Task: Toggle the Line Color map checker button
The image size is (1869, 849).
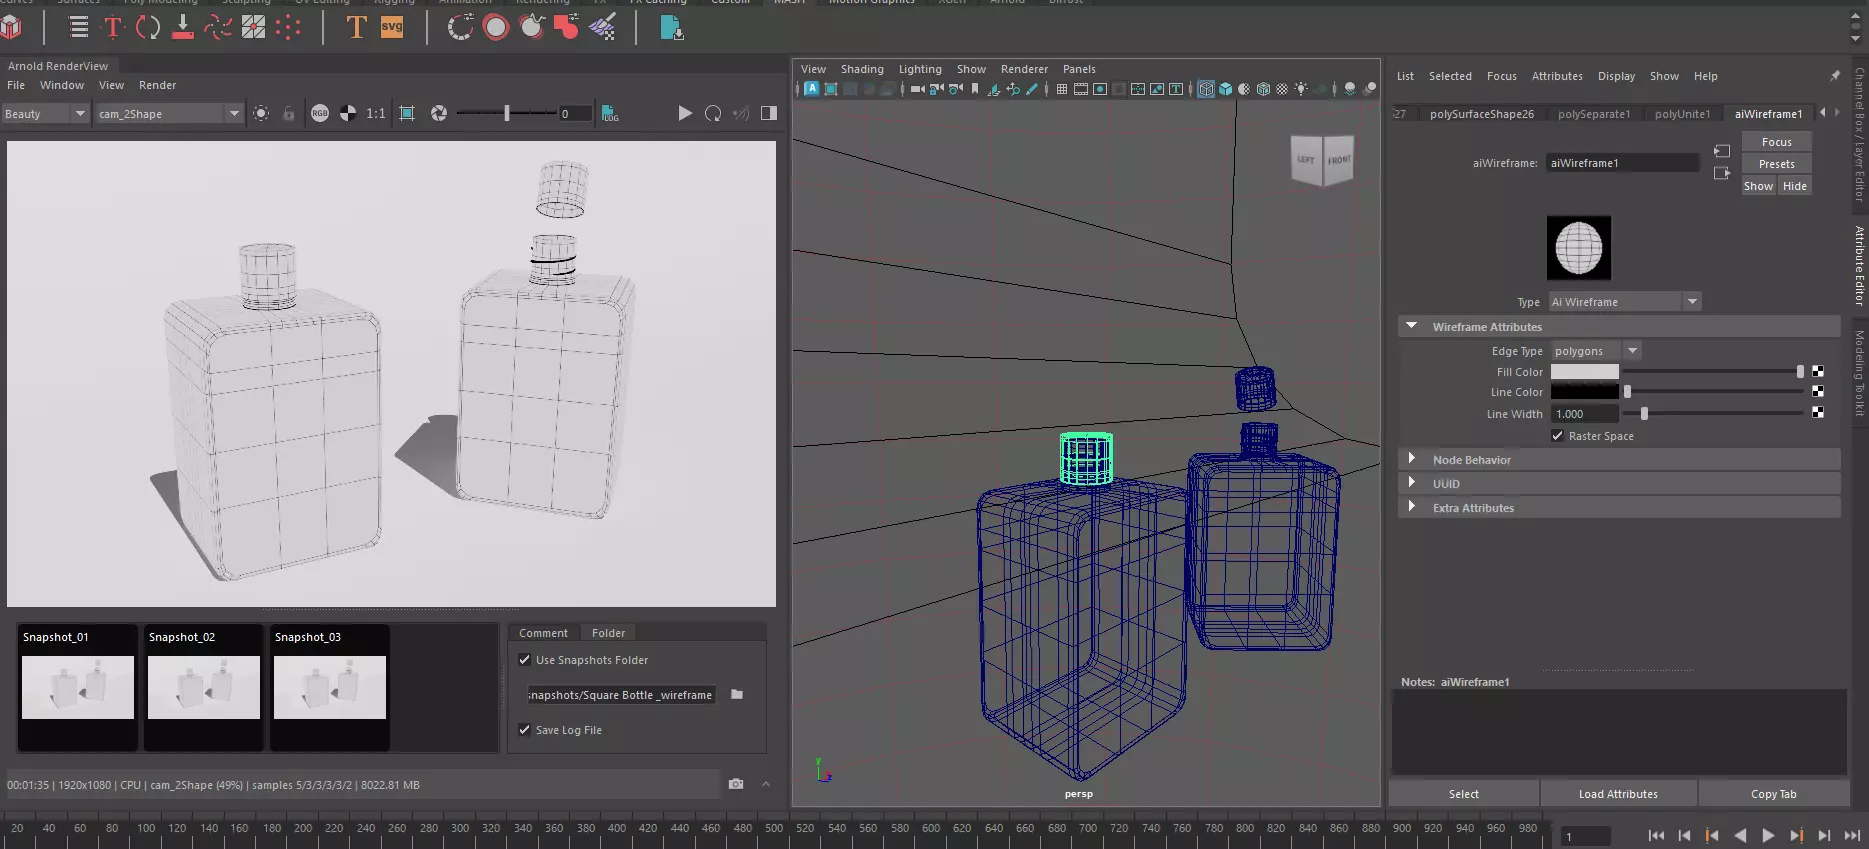Action: (1818, 391)
